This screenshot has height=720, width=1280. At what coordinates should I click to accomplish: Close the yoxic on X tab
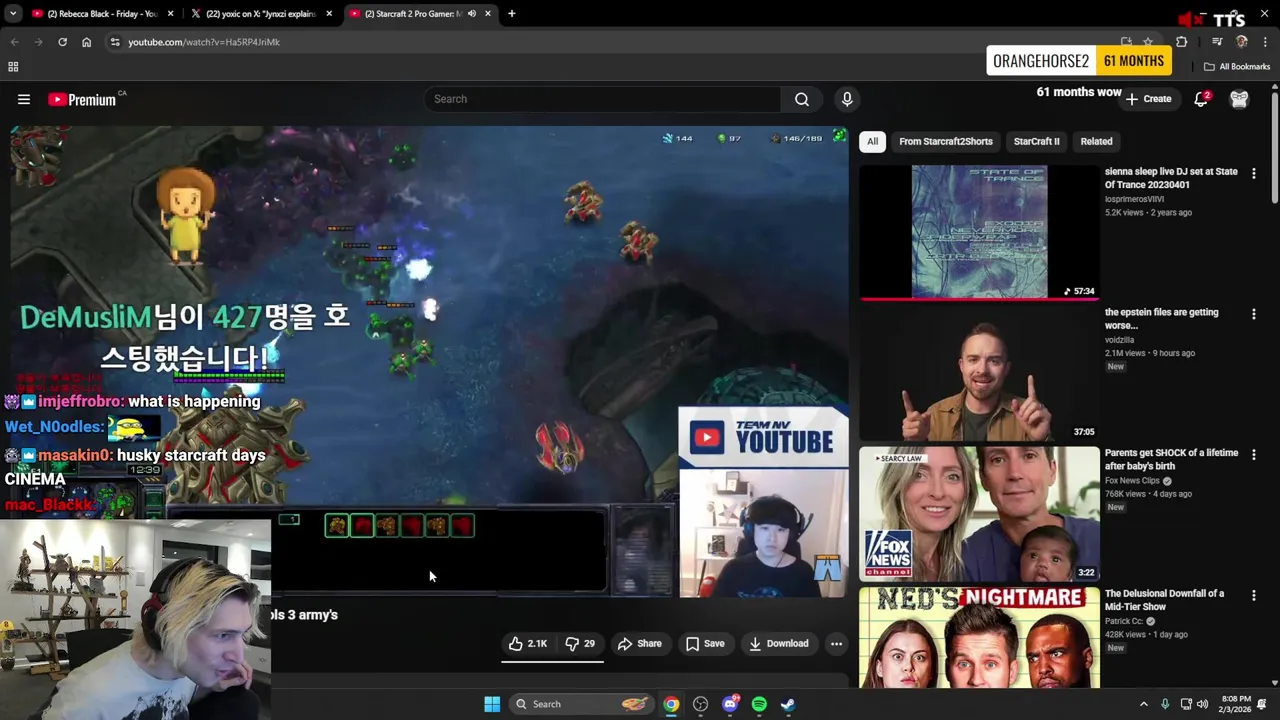330,14
